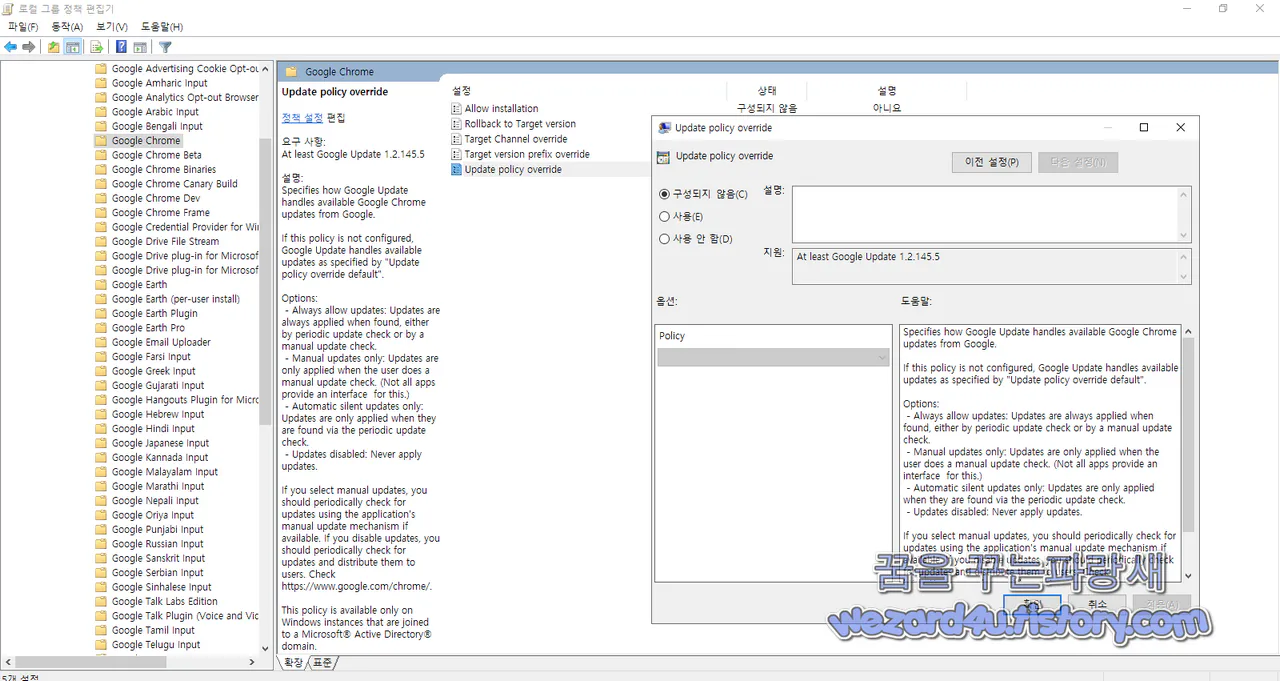Screen dimensions: 1280x681
Task: Click the Google Chrome folder icon in header
Action: tap(292, 72)
